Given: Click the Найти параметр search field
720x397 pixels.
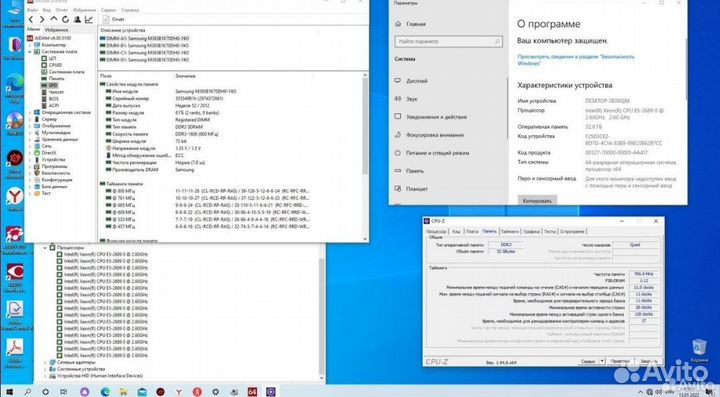Looking at the screenshot, I should coord(448,41).
